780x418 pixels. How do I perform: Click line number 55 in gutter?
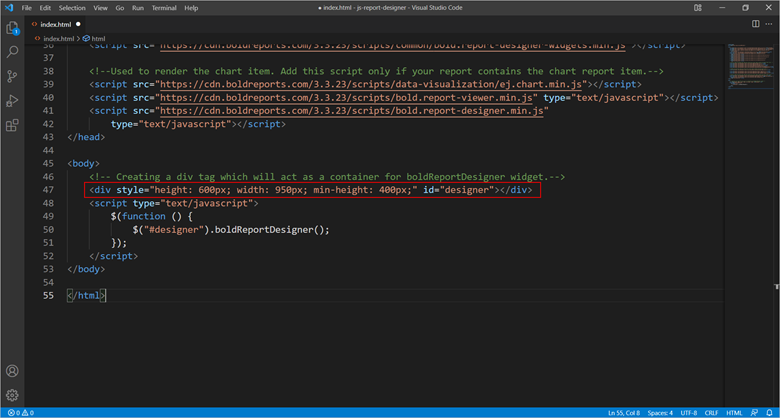pos(48,295)
